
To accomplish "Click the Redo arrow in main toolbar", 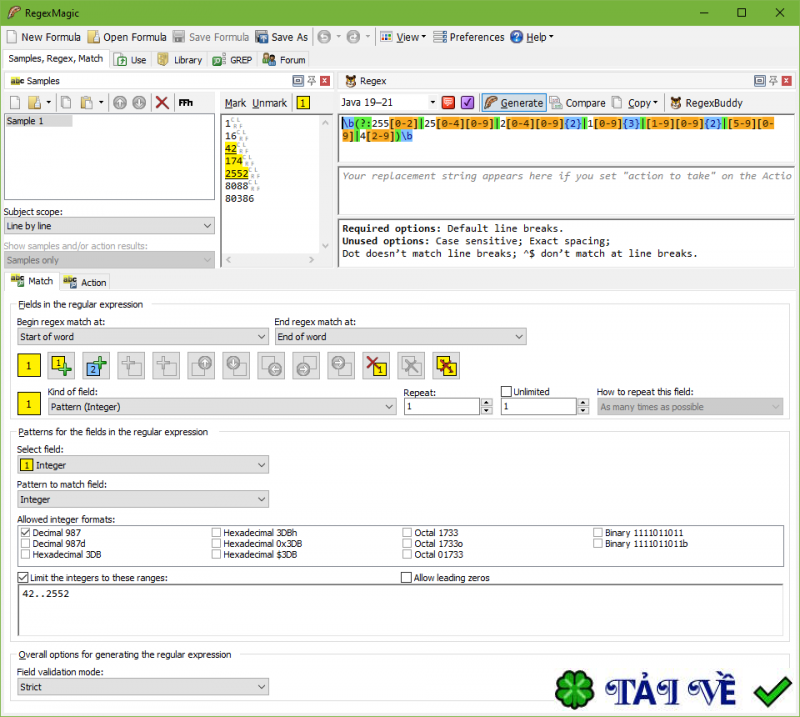I will tap(353, 37).
